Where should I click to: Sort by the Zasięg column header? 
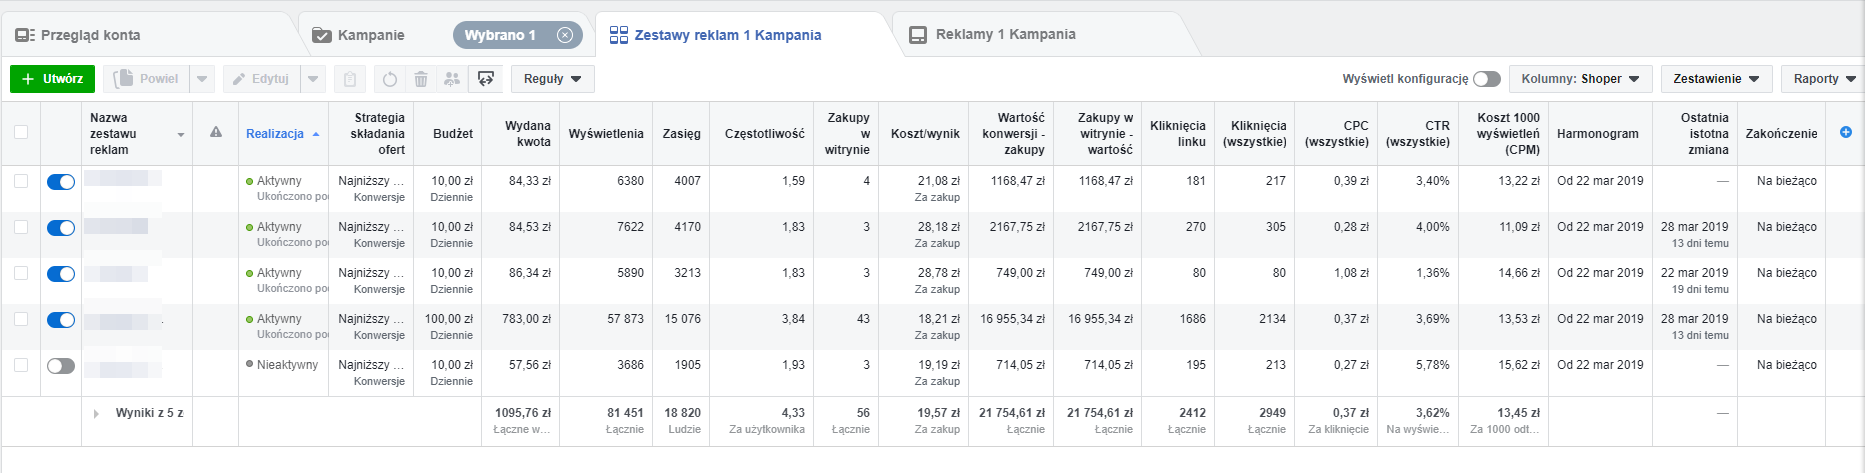[x=682, y=134]
